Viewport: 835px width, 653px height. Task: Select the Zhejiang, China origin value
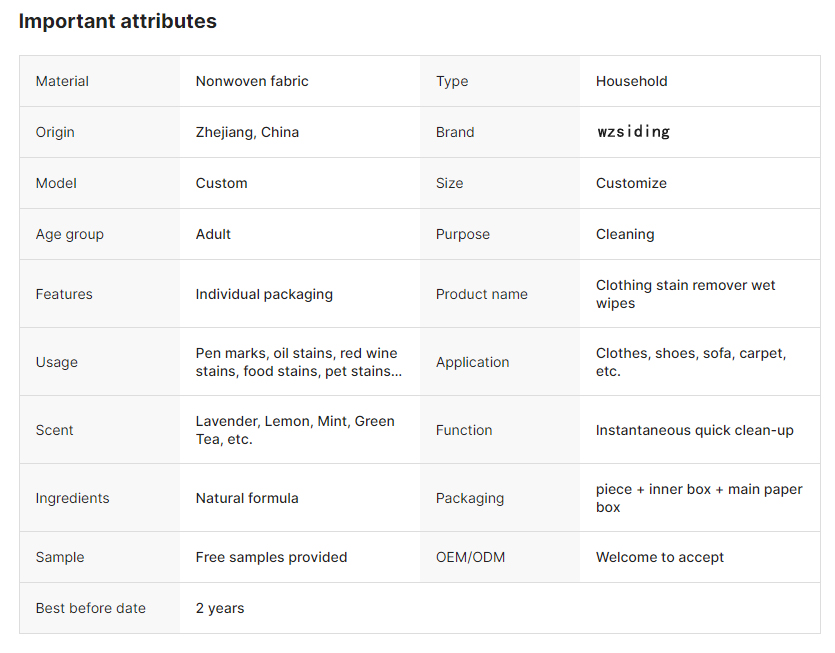[247, 132]
